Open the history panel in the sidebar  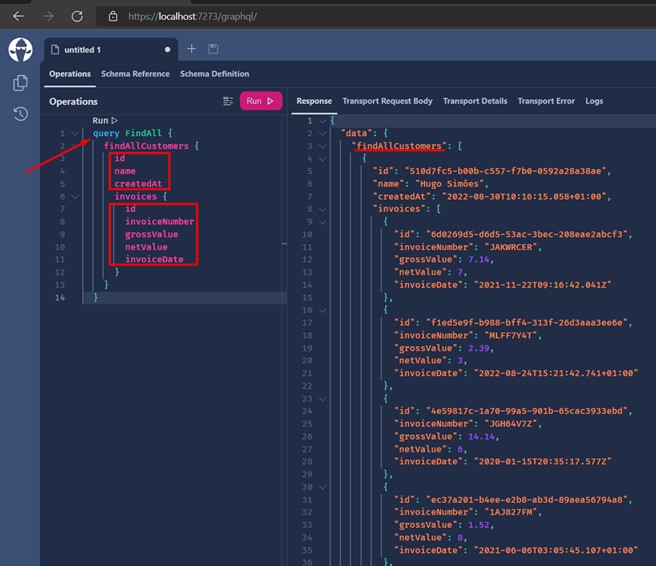(x=20, y=114)
